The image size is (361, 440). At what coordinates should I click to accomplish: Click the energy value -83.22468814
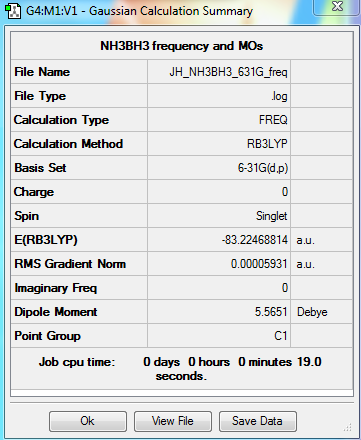click(x=255, y=240)
